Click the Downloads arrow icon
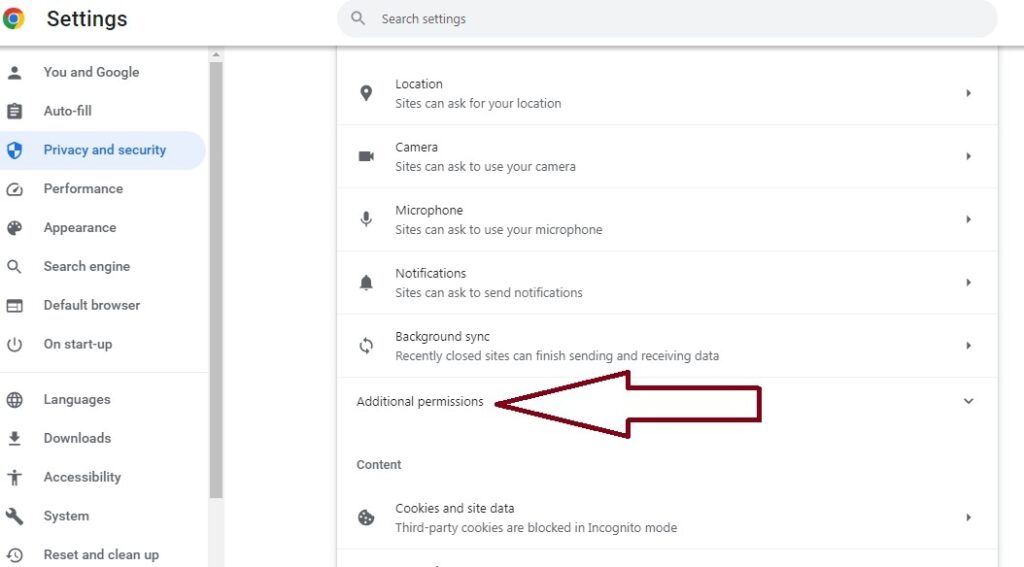The image size is (1024, 567). (14, 438)
